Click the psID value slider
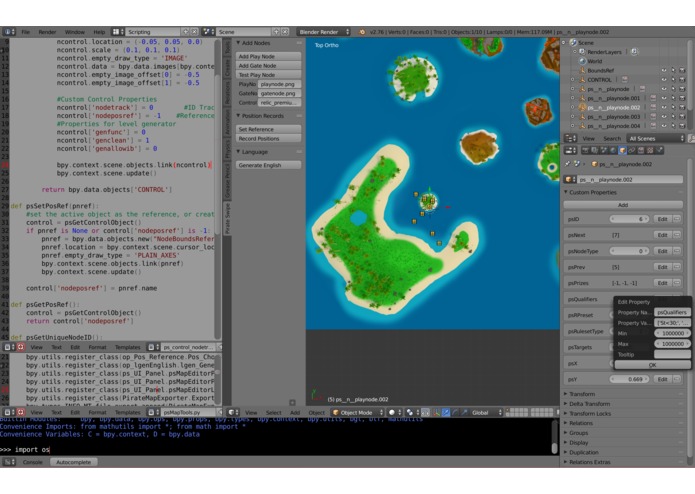Image resolution: width=695 pixels, height=494 pixels. click(x=629, y=219)
